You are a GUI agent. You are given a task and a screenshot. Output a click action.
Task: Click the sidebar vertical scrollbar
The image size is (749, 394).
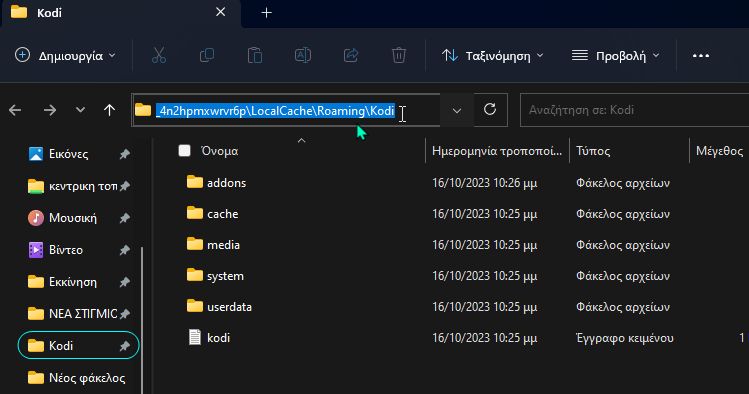[142, 320]
